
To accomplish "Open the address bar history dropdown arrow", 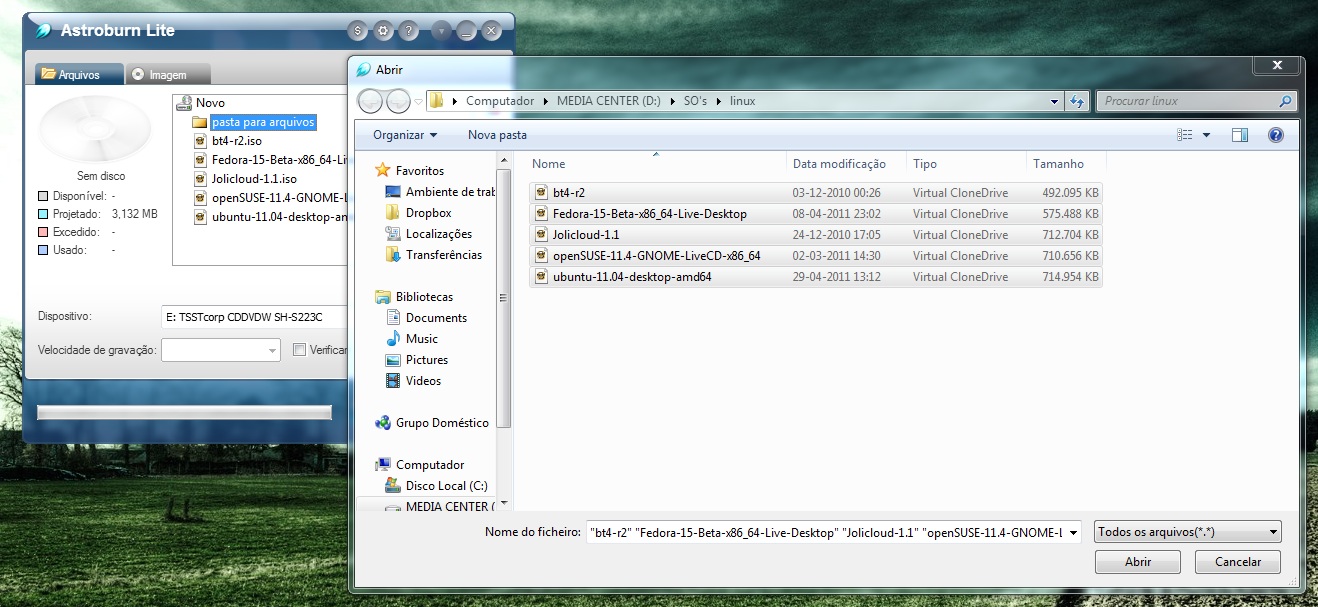I will pos(1055,101).
